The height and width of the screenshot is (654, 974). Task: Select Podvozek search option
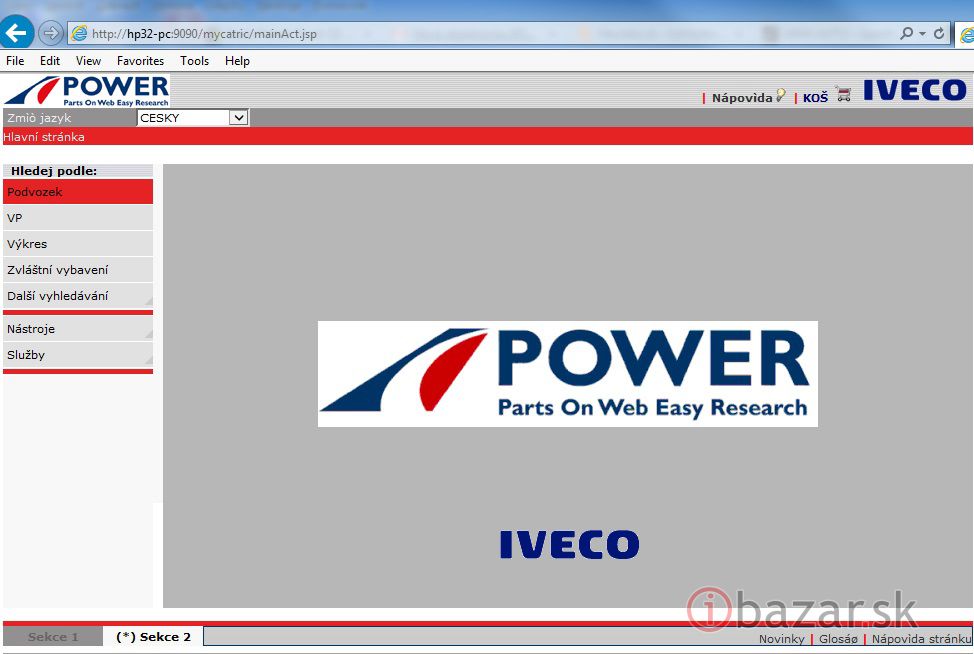coord(78,192)
